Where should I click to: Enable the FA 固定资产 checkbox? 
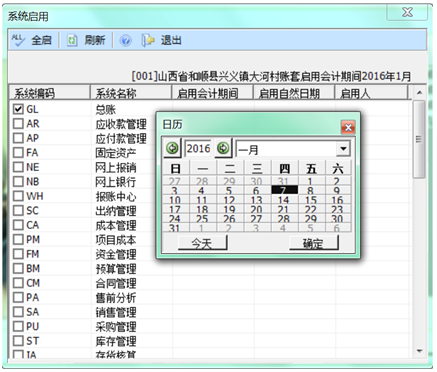tap(18, 153)
